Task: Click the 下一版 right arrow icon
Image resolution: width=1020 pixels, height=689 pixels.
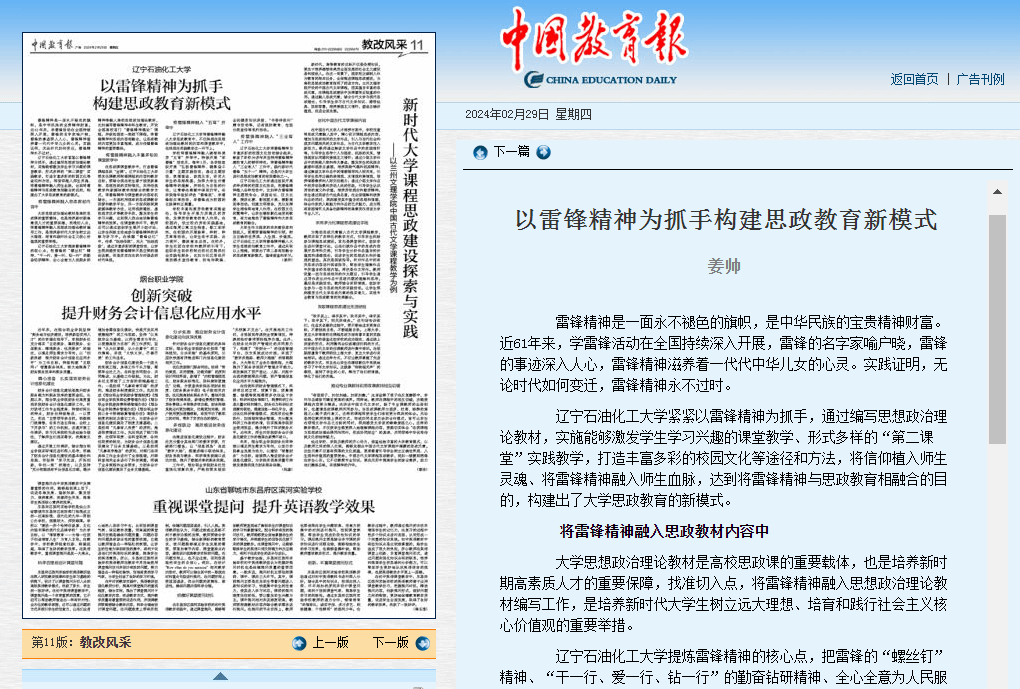Action: point(423,643)
